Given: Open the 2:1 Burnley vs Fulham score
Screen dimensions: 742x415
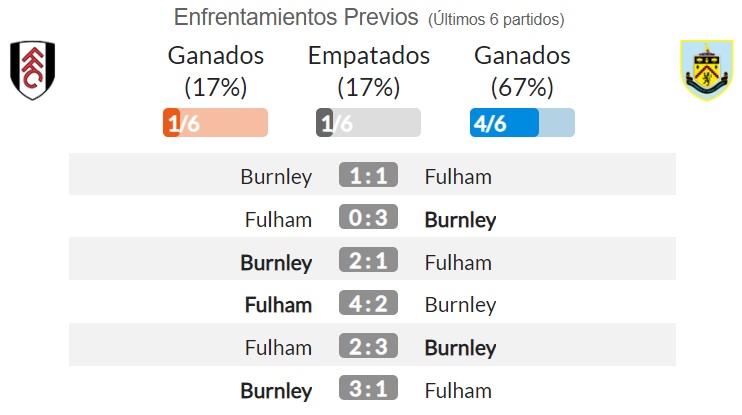Looking at the screenshot, I should tap(368, 260).
